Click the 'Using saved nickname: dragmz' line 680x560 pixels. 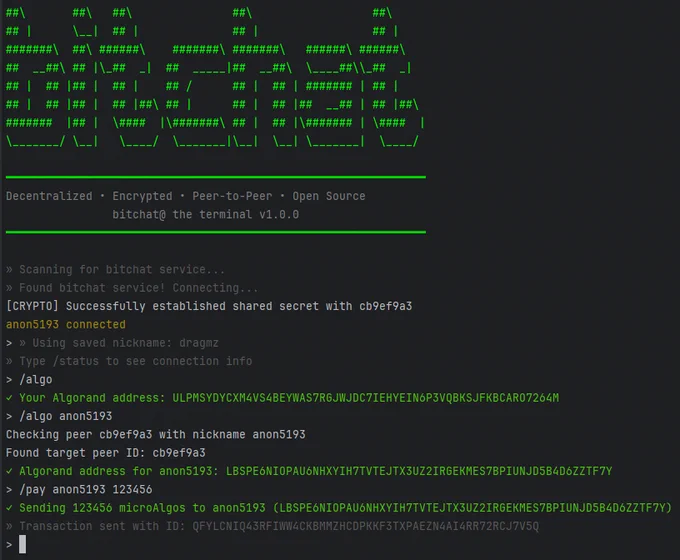coord(112,343)
